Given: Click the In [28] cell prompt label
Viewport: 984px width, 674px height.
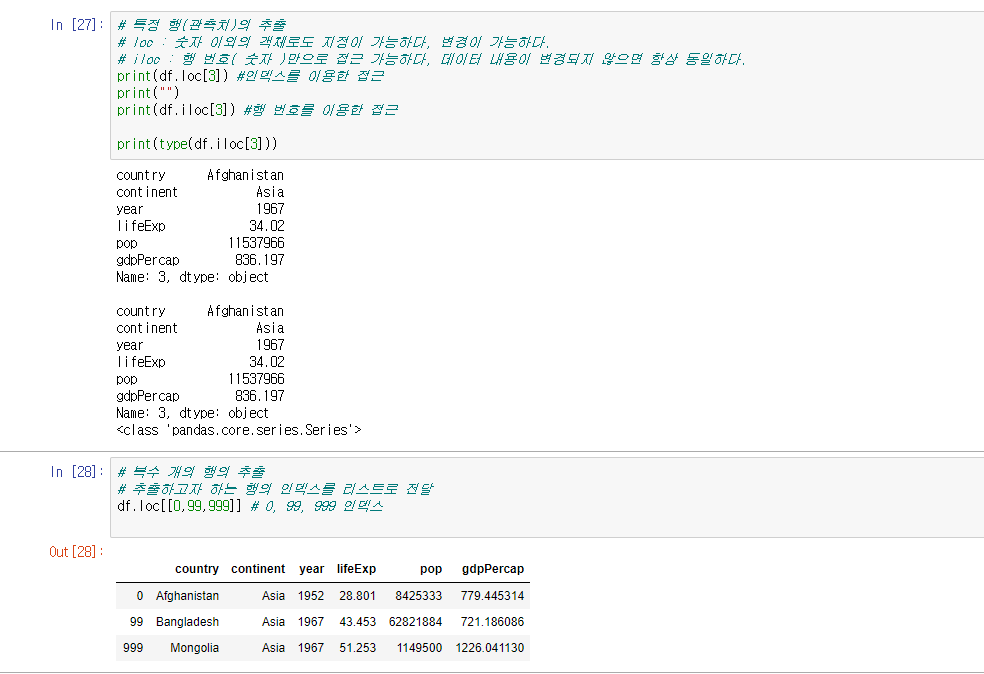Looking at the screenshot, I should click(x=77, y=472).
